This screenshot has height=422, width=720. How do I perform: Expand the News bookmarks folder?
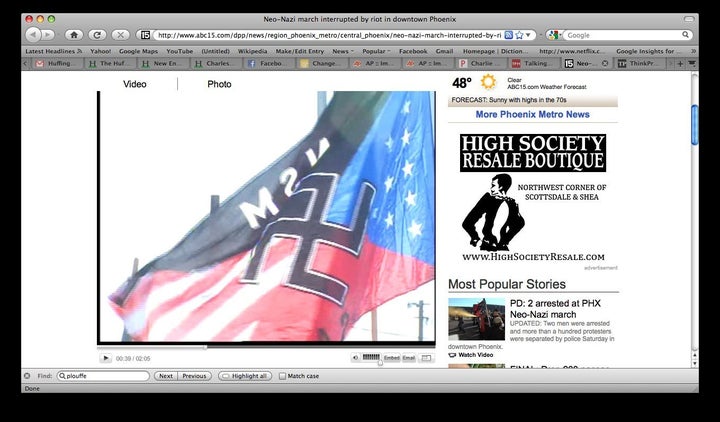click(343, 51)
